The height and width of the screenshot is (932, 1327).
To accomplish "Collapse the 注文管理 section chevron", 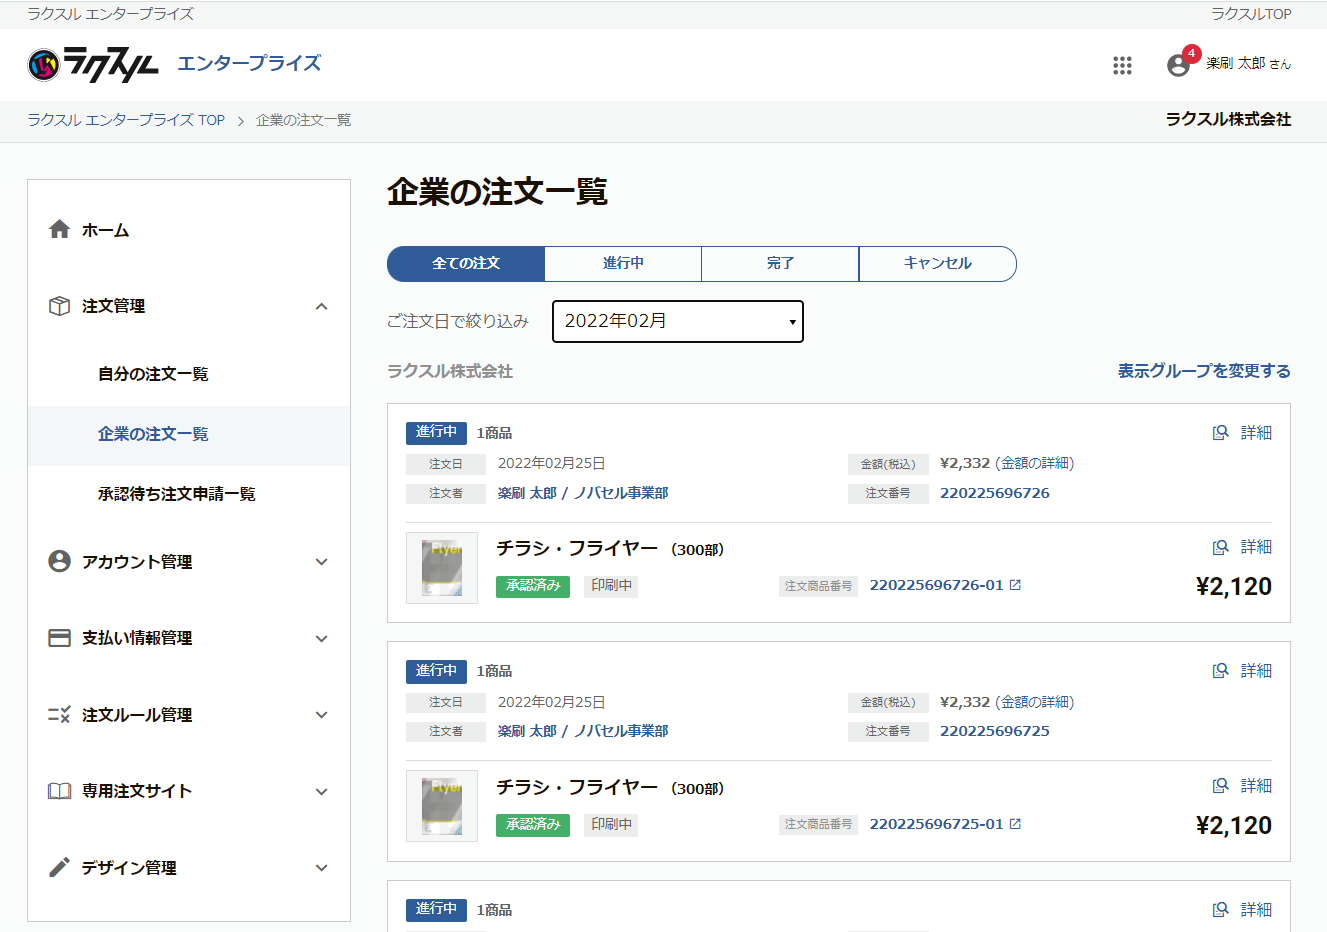I will pos(321,306).
